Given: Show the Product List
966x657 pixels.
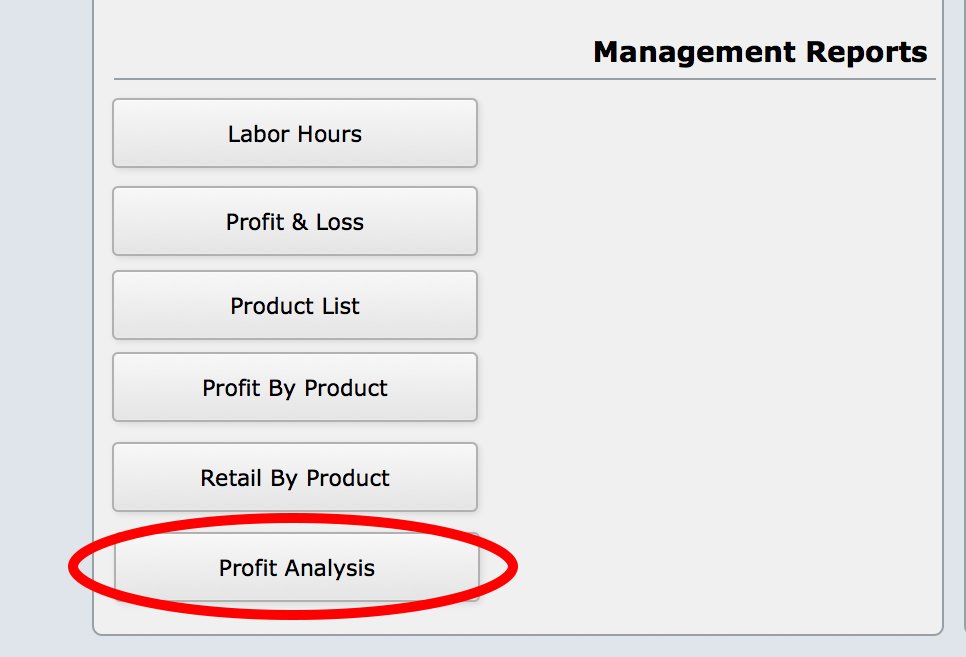Looking at the screenshot, I should tap(294, 305).
